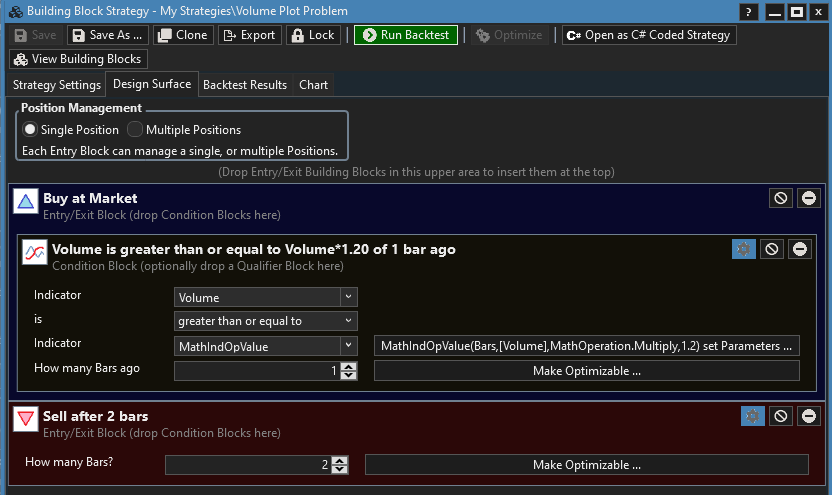Disable the Buy at Market block
832x495 pixels.
click(x=781, y=198)
